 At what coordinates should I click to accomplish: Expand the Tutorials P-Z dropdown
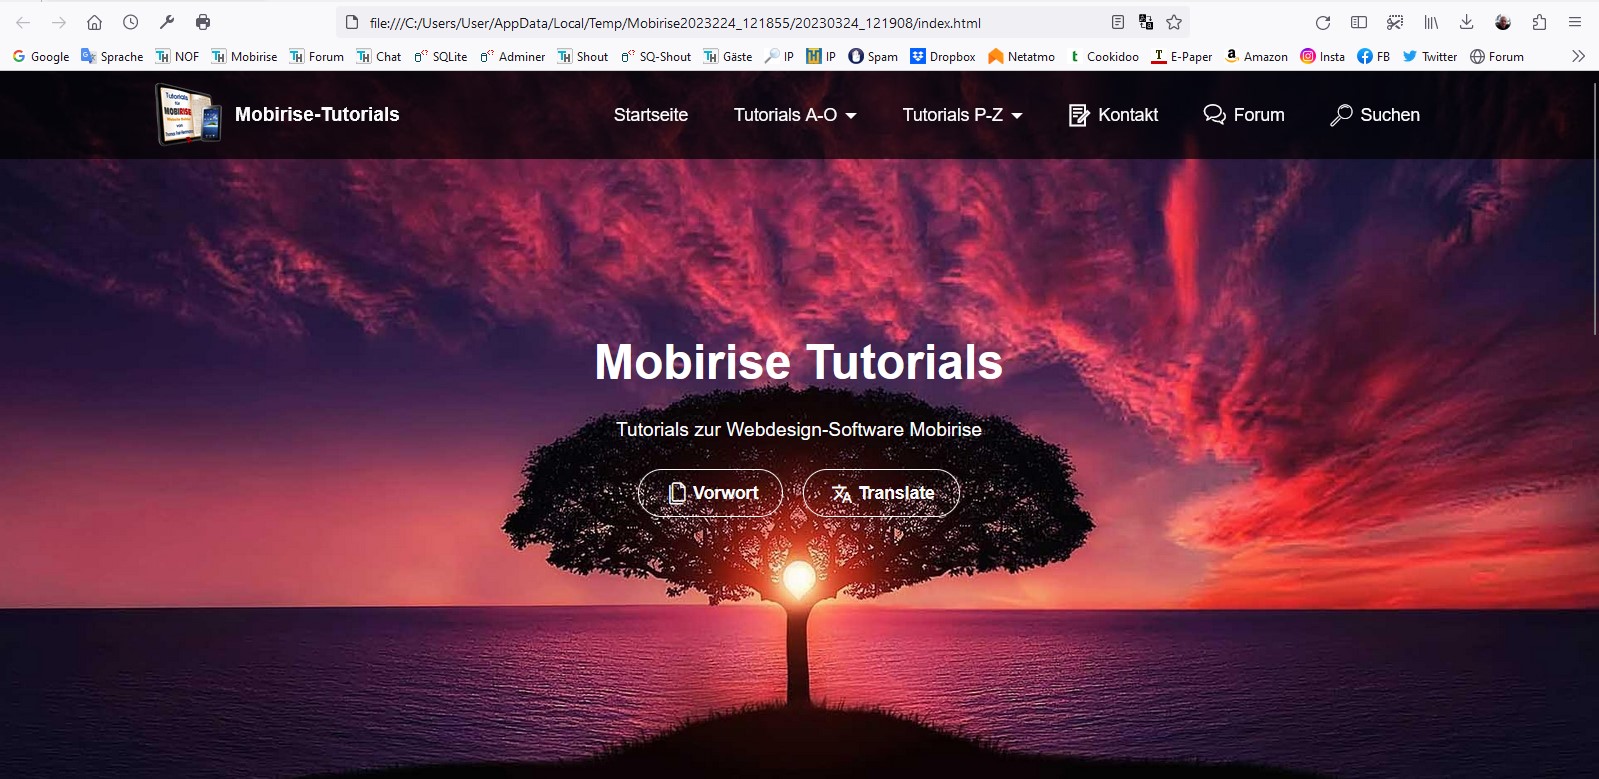click(962, 115)
